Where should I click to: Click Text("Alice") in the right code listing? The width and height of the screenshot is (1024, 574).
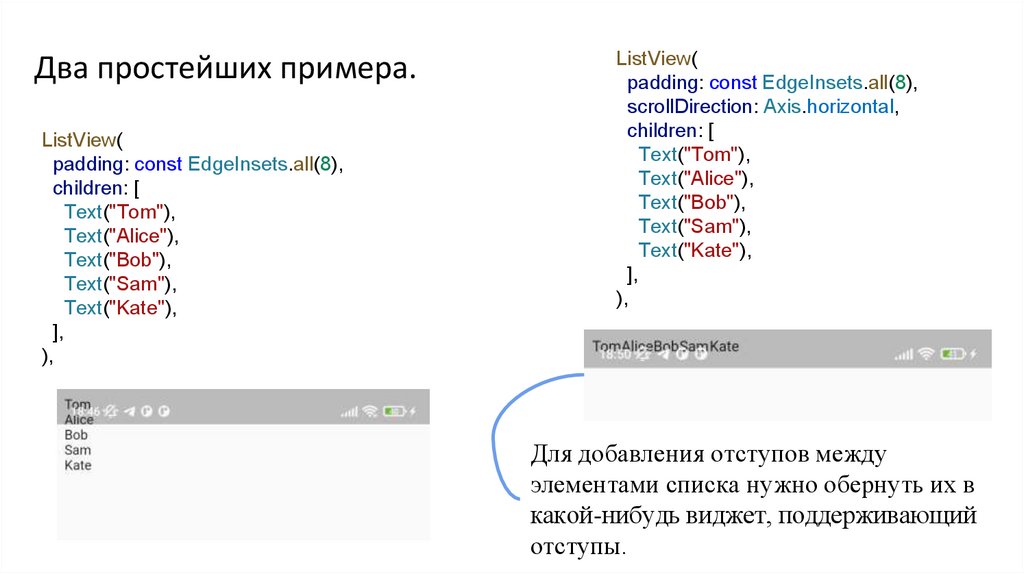click(x=696, y=178)
